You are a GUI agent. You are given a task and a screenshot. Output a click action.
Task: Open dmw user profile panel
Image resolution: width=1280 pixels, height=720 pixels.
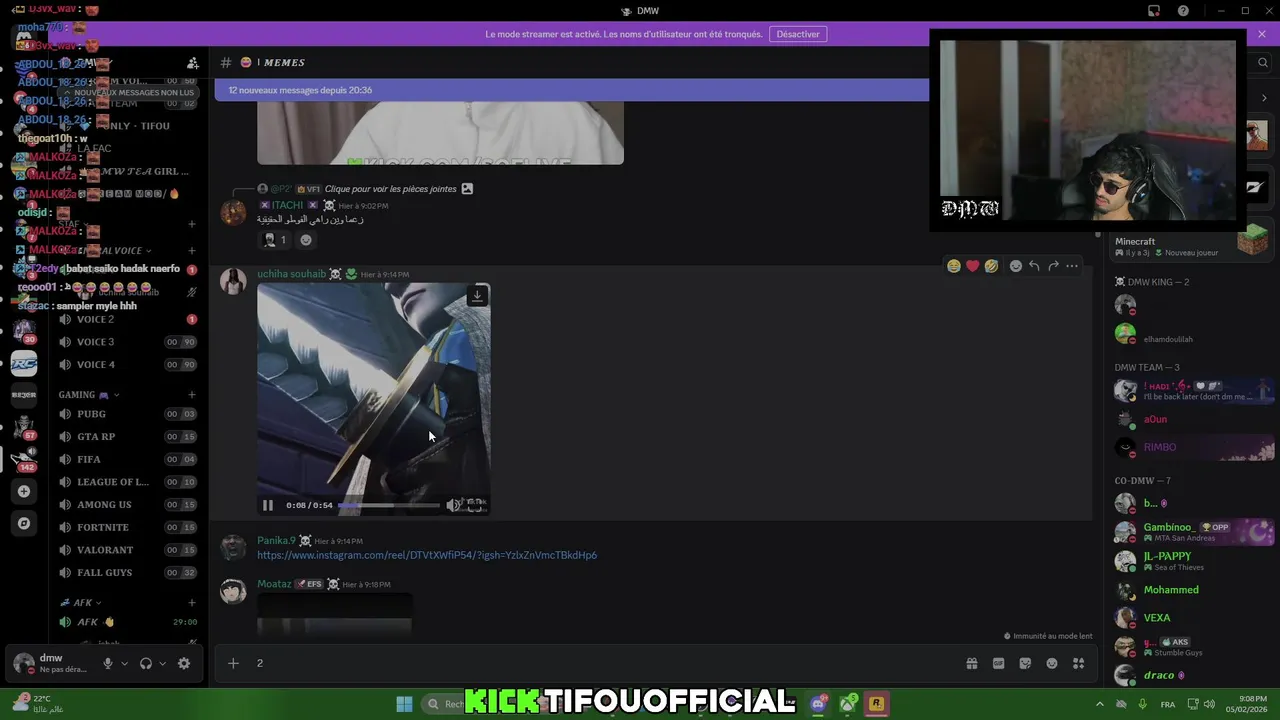pos(52,663)
